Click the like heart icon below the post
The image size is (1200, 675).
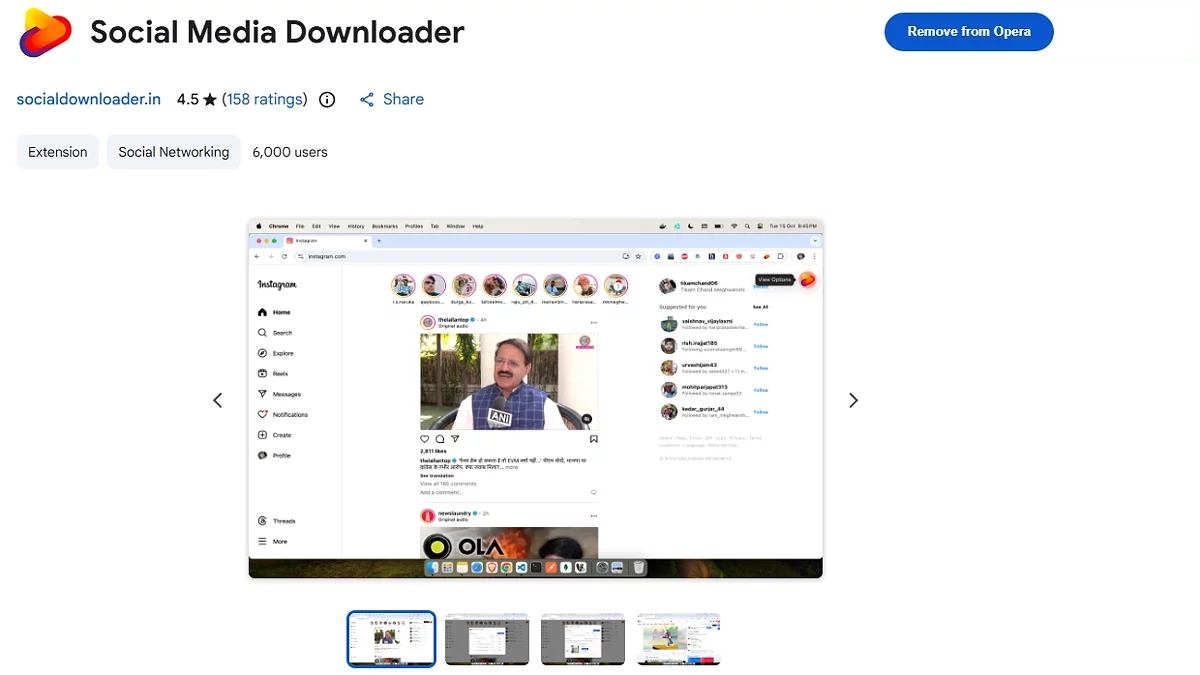point(424,438)
